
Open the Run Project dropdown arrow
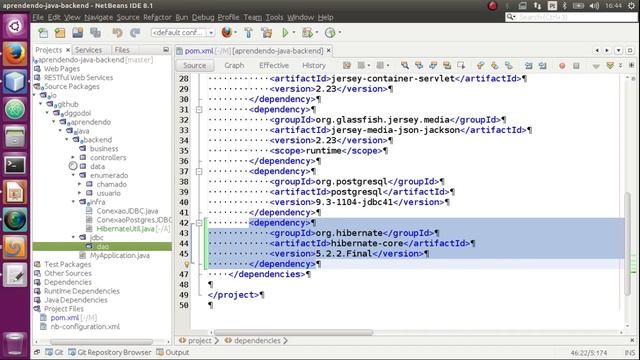pos(293,33)
